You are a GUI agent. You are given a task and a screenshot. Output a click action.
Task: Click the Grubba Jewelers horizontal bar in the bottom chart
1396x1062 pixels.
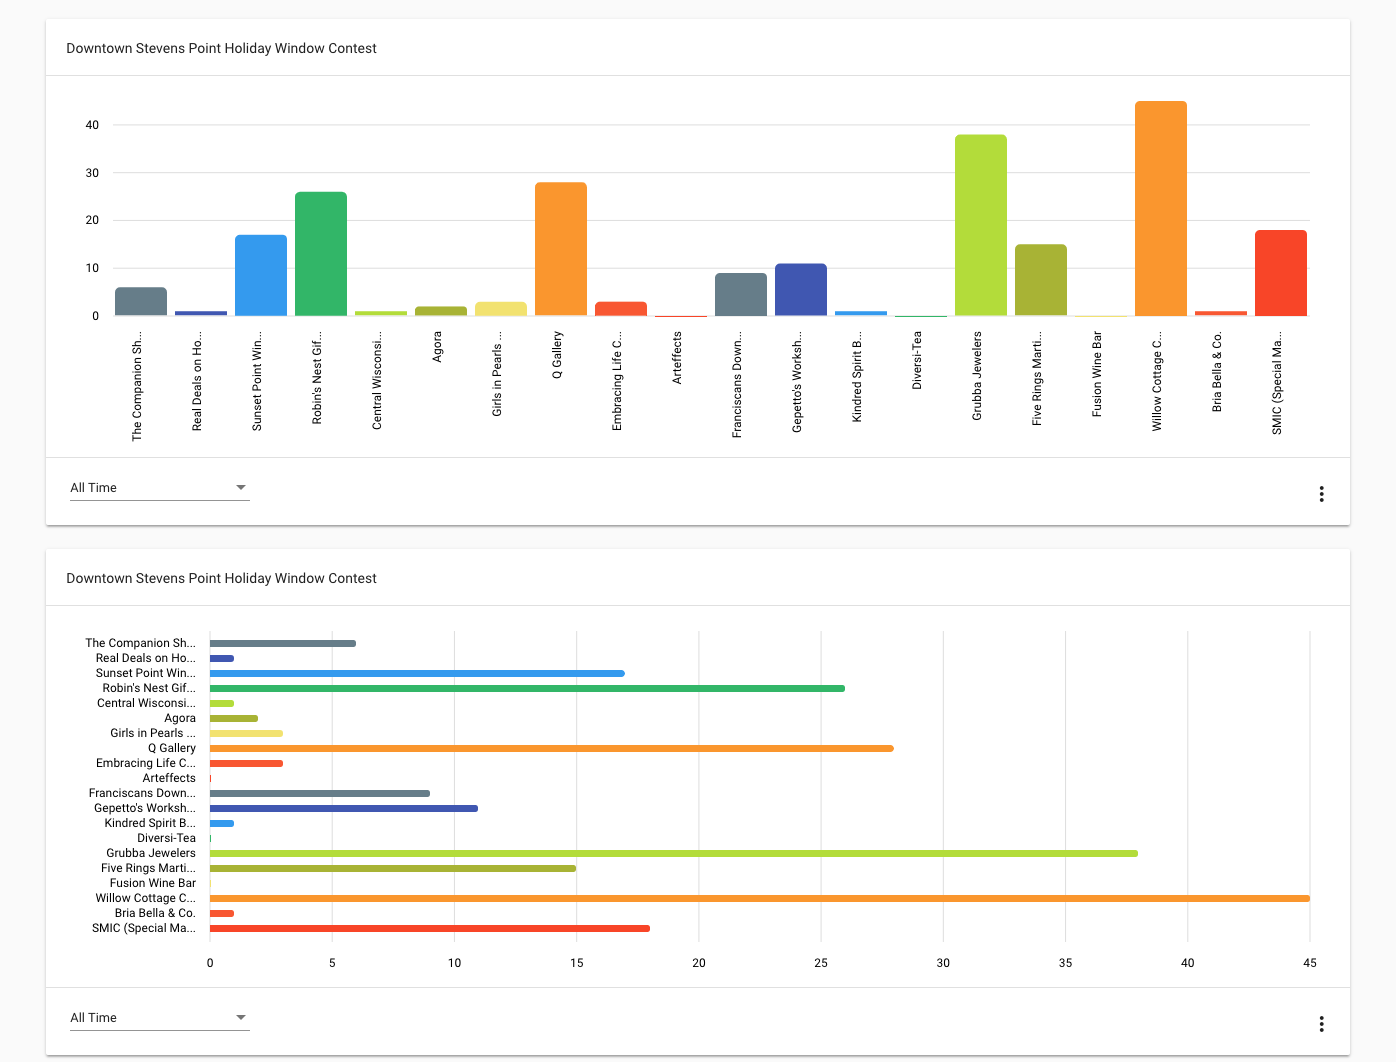click(674, 853)
